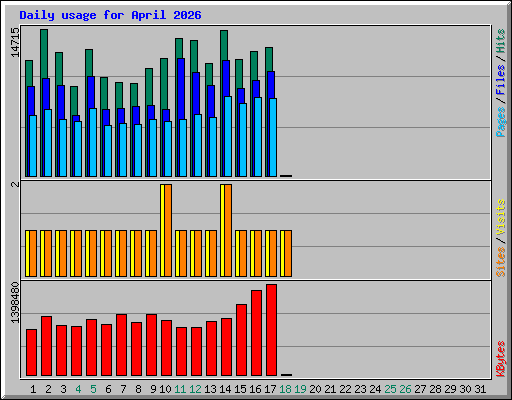Click day label 14 on the x-axis
Screen dimensions: 512x400
(x=225, y=389)
